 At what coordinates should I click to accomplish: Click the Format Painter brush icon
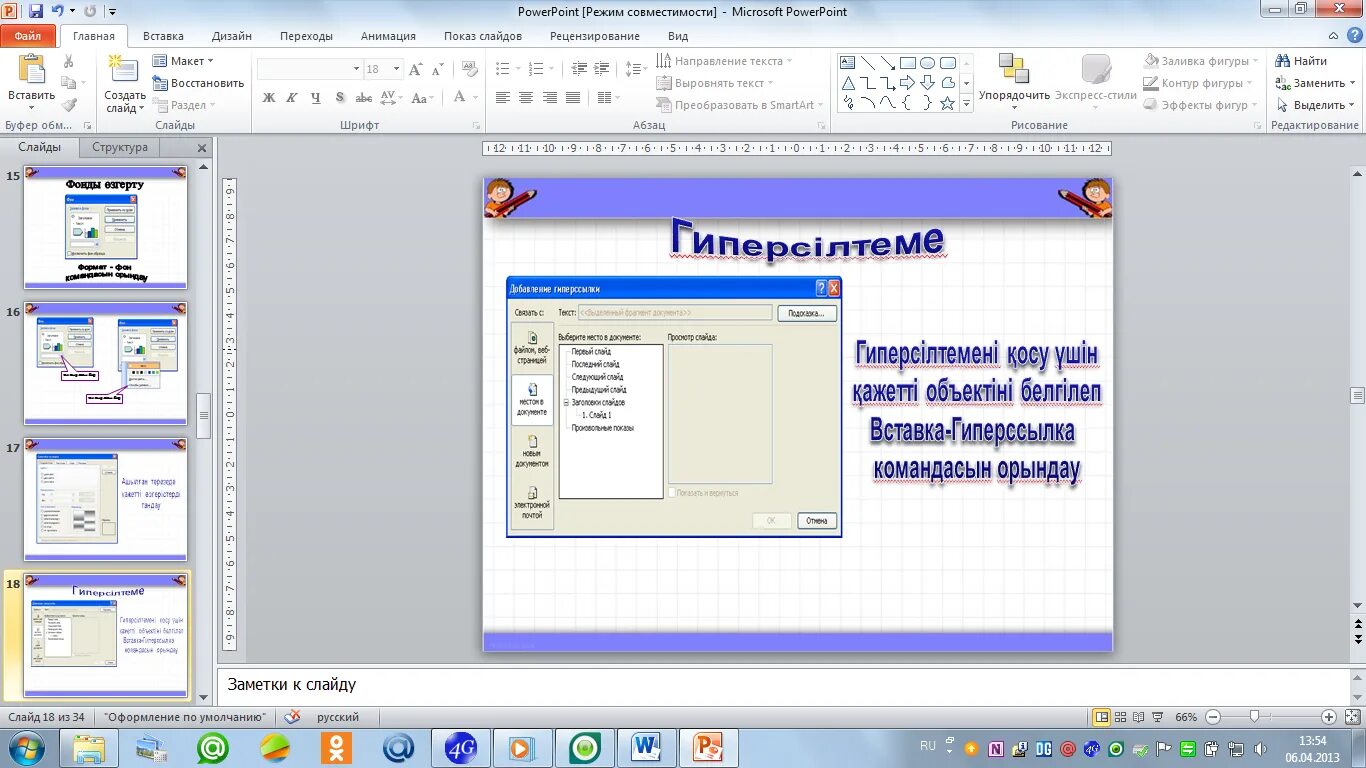coord(69,104)
